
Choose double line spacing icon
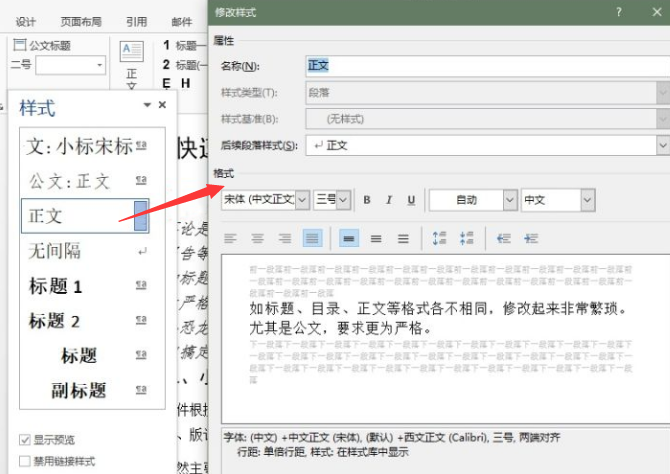(x=403, y=238)
